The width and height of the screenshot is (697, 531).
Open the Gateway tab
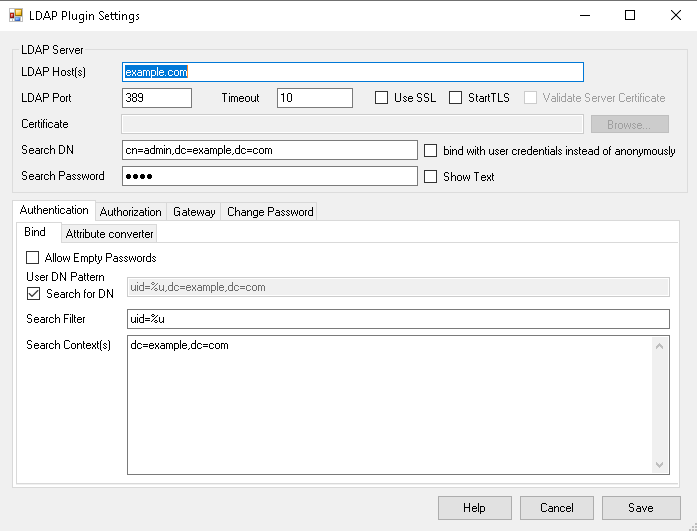tap(194, 212)
